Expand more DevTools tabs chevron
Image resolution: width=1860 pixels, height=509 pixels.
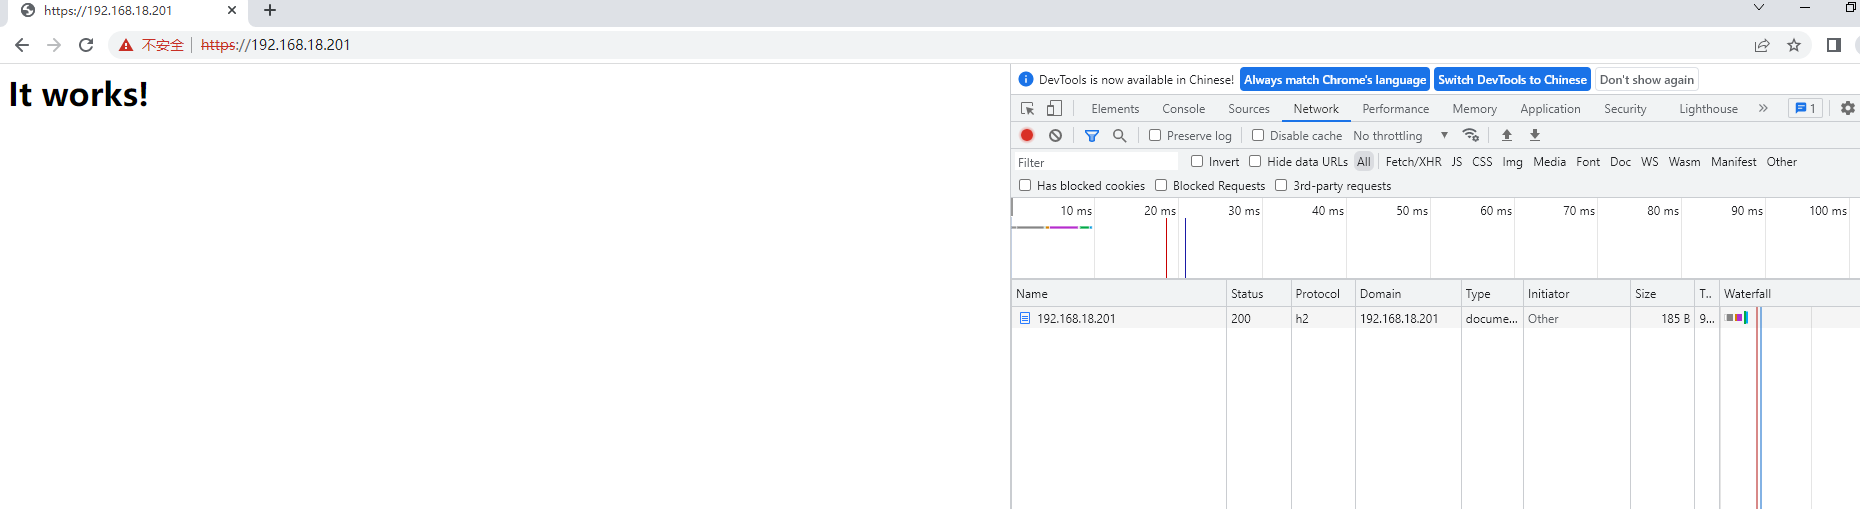(1763, 108)
